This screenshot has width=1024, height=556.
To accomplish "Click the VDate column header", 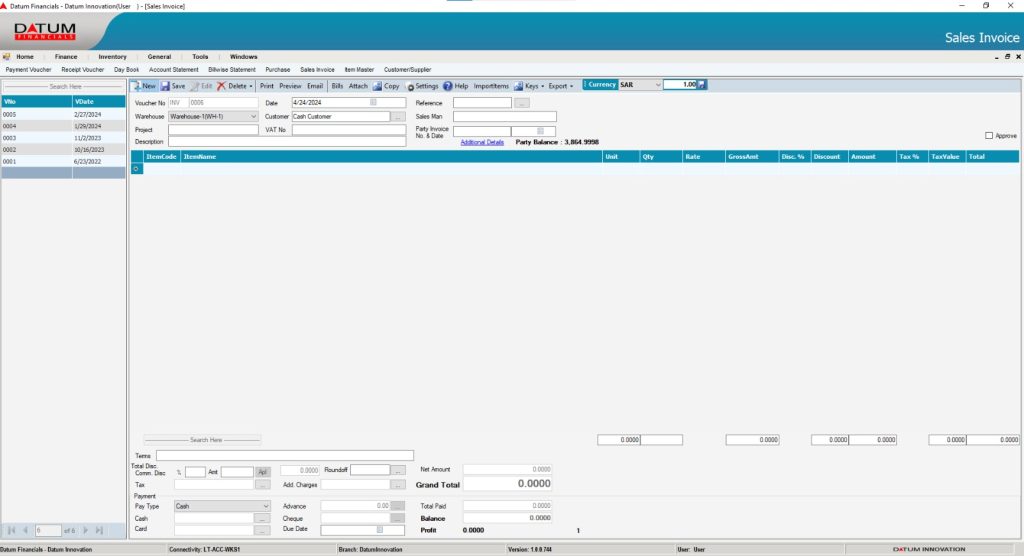I will point(99,102).
